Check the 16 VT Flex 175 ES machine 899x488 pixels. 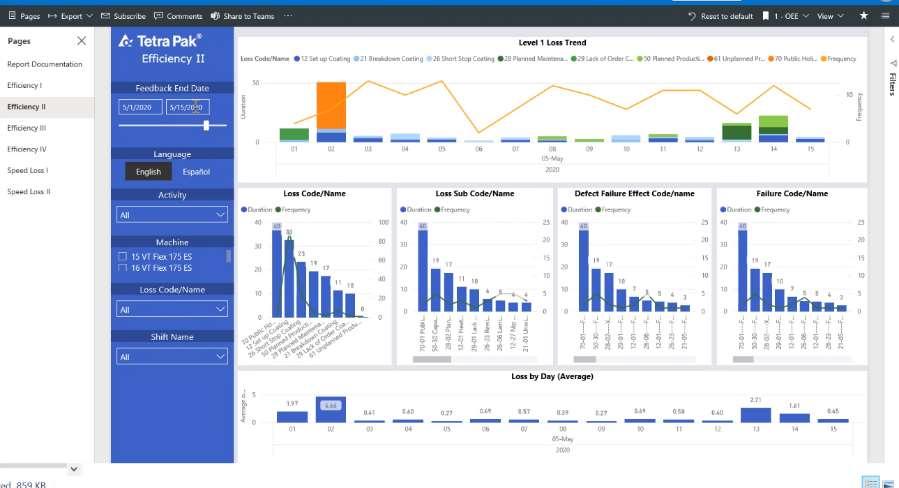coord(122,268)
